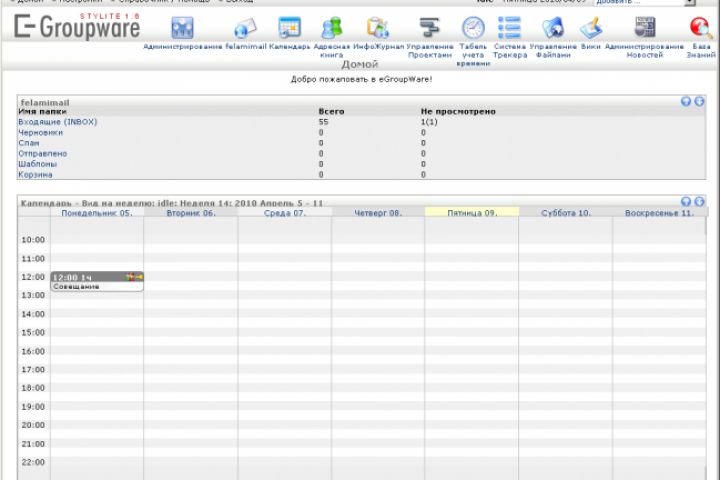Viewport: 720px width, 480px height.
Task: Click the INBOX unread value 1(1)
Action: click(429, 122)
